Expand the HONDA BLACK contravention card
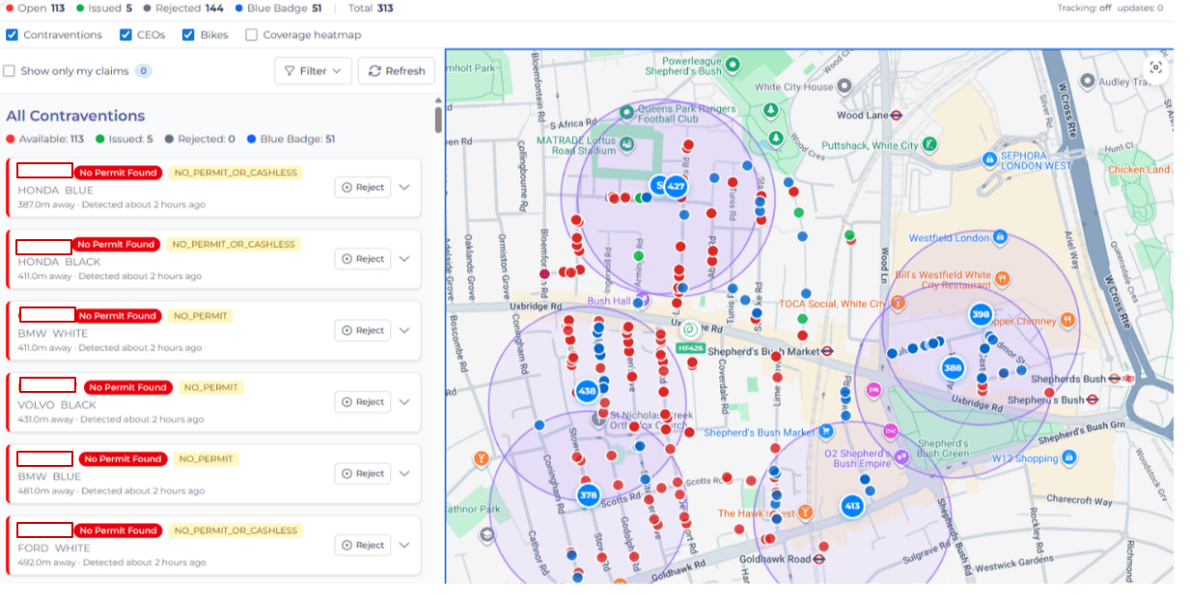The height and width of the screenshot is (595, 1190). coord(405,259)
